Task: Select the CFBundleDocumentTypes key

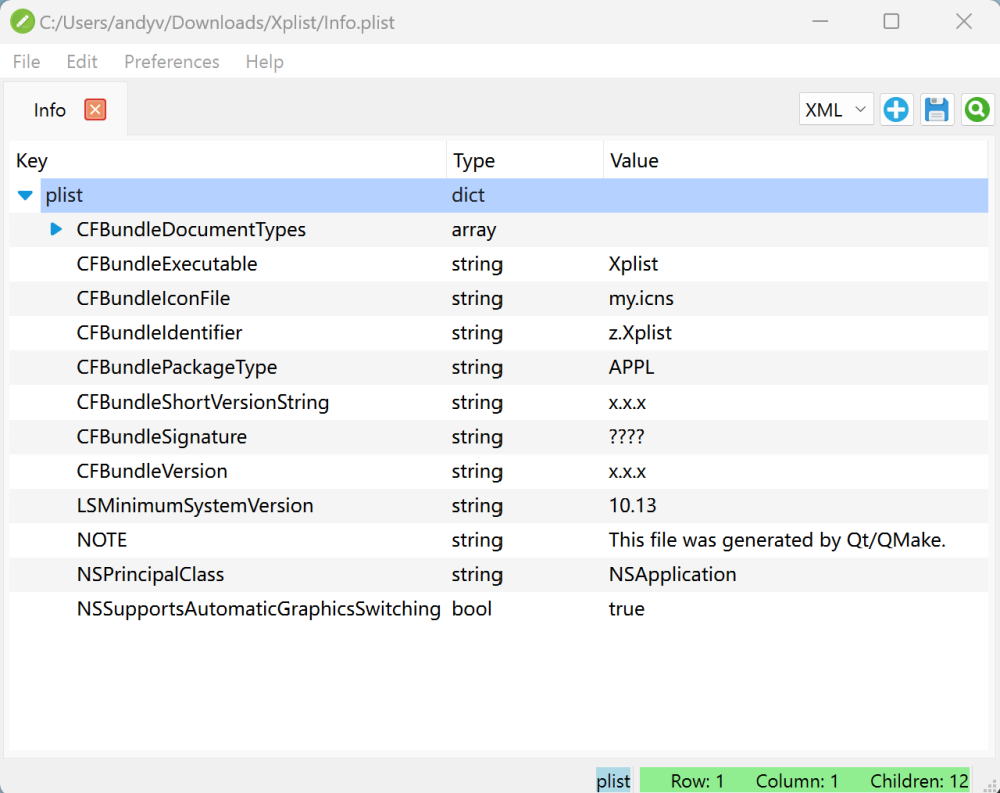Action: pos(191,230)
